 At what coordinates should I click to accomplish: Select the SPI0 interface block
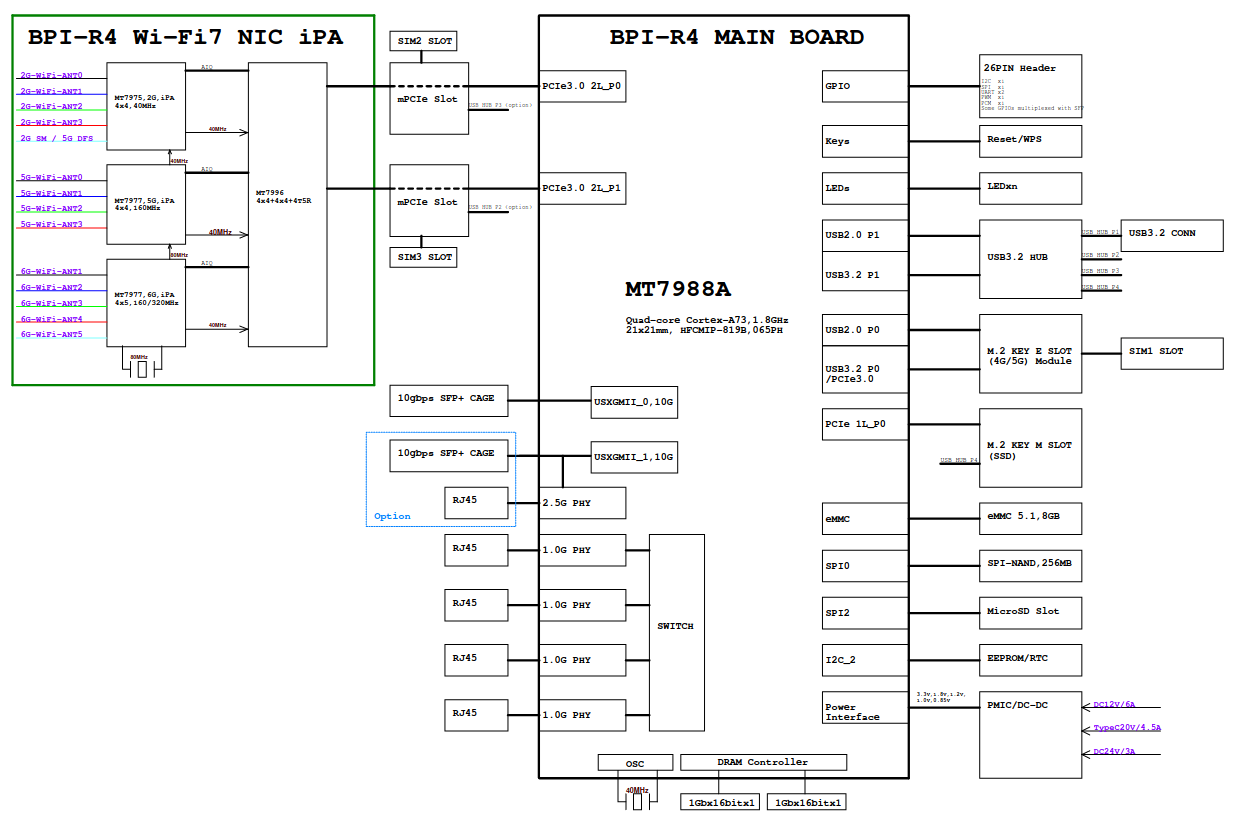pos(865,566)
